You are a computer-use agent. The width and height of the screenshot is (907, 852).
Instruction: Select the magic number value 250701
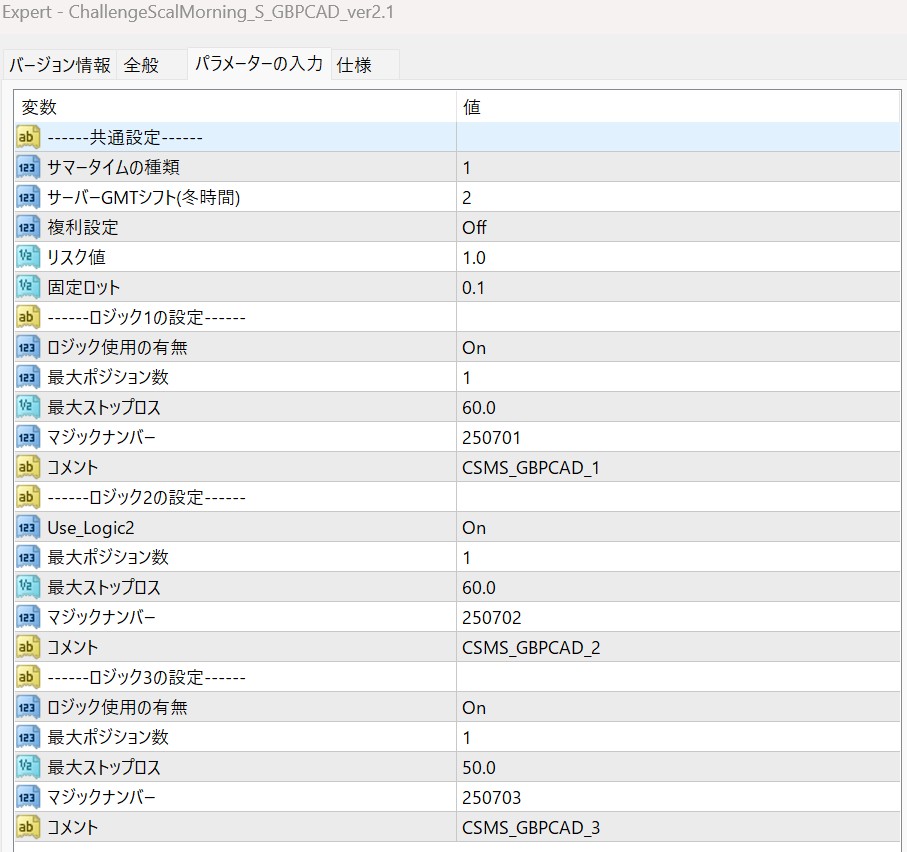click(491, 437)
